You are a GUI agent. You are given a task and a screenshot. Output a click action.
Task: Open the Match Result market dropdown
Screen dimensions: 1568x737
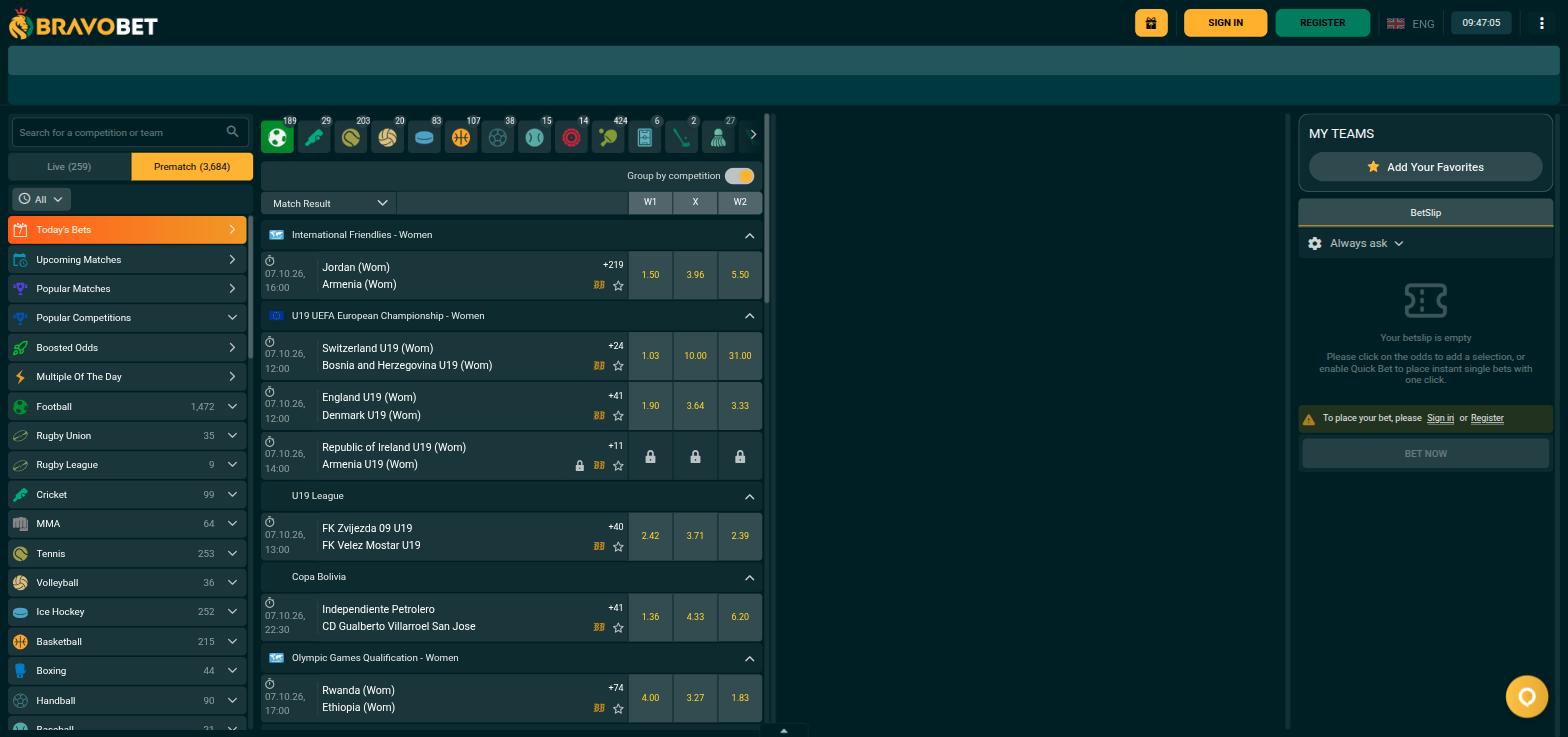(x=329, y=203)
